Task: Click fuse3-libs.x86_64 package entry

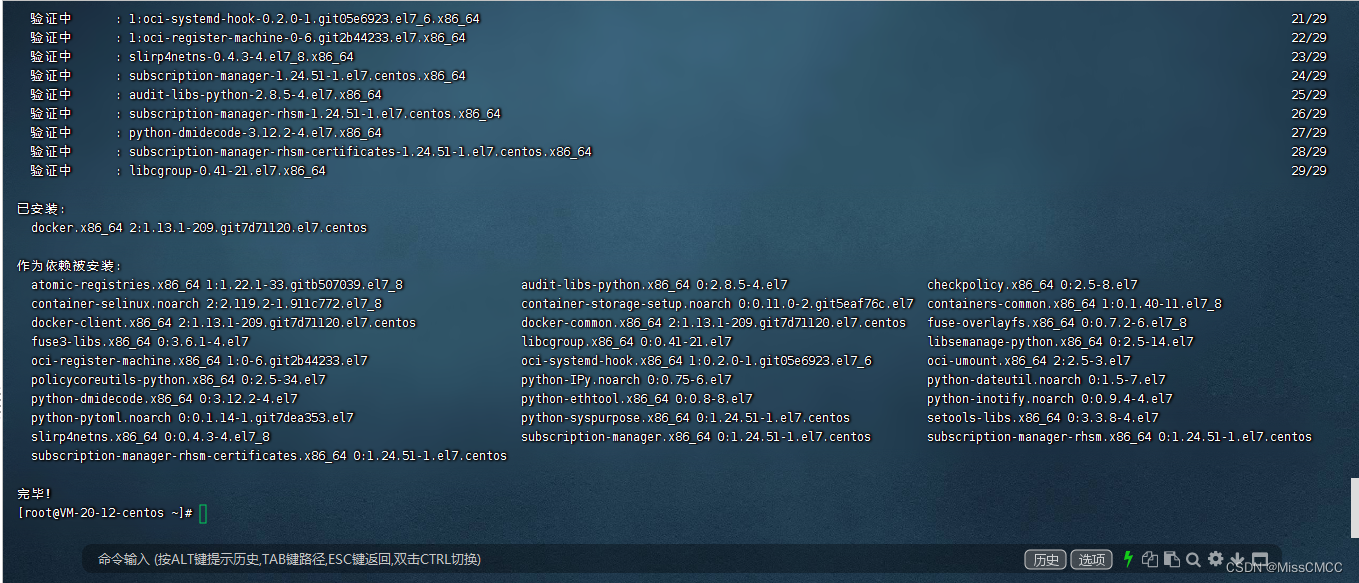Action: tap(140, 342)
